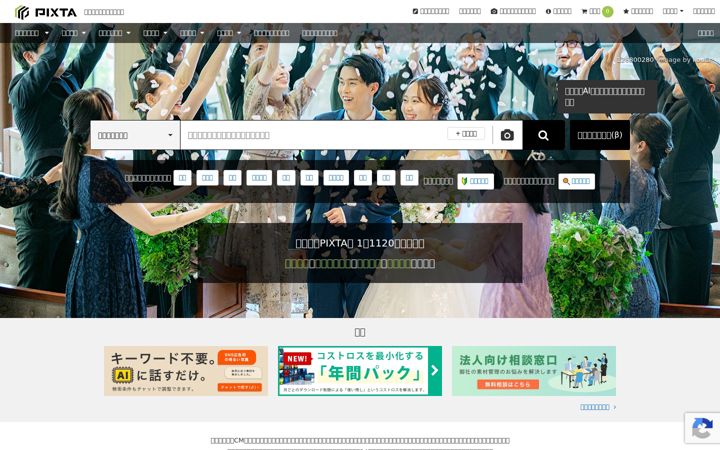Screen dimensions: 720x450
Task: Click the reCAPTCHA badge
Action: [x=702, y=428]
